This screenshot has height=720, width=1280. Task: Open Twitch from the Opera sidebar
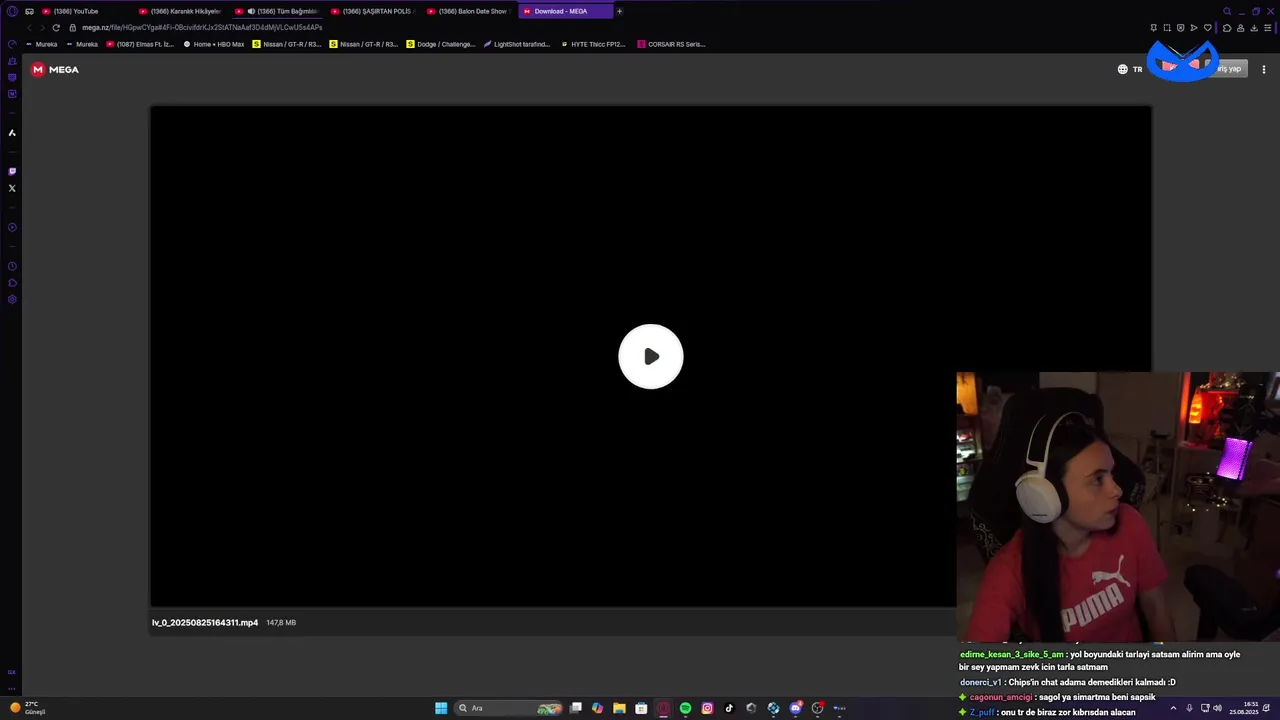click(x=12, y=171)
